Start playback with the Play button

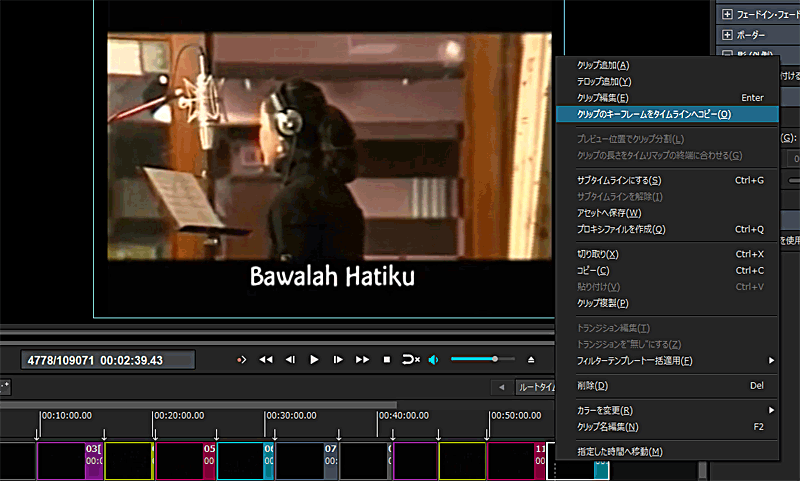314,360
